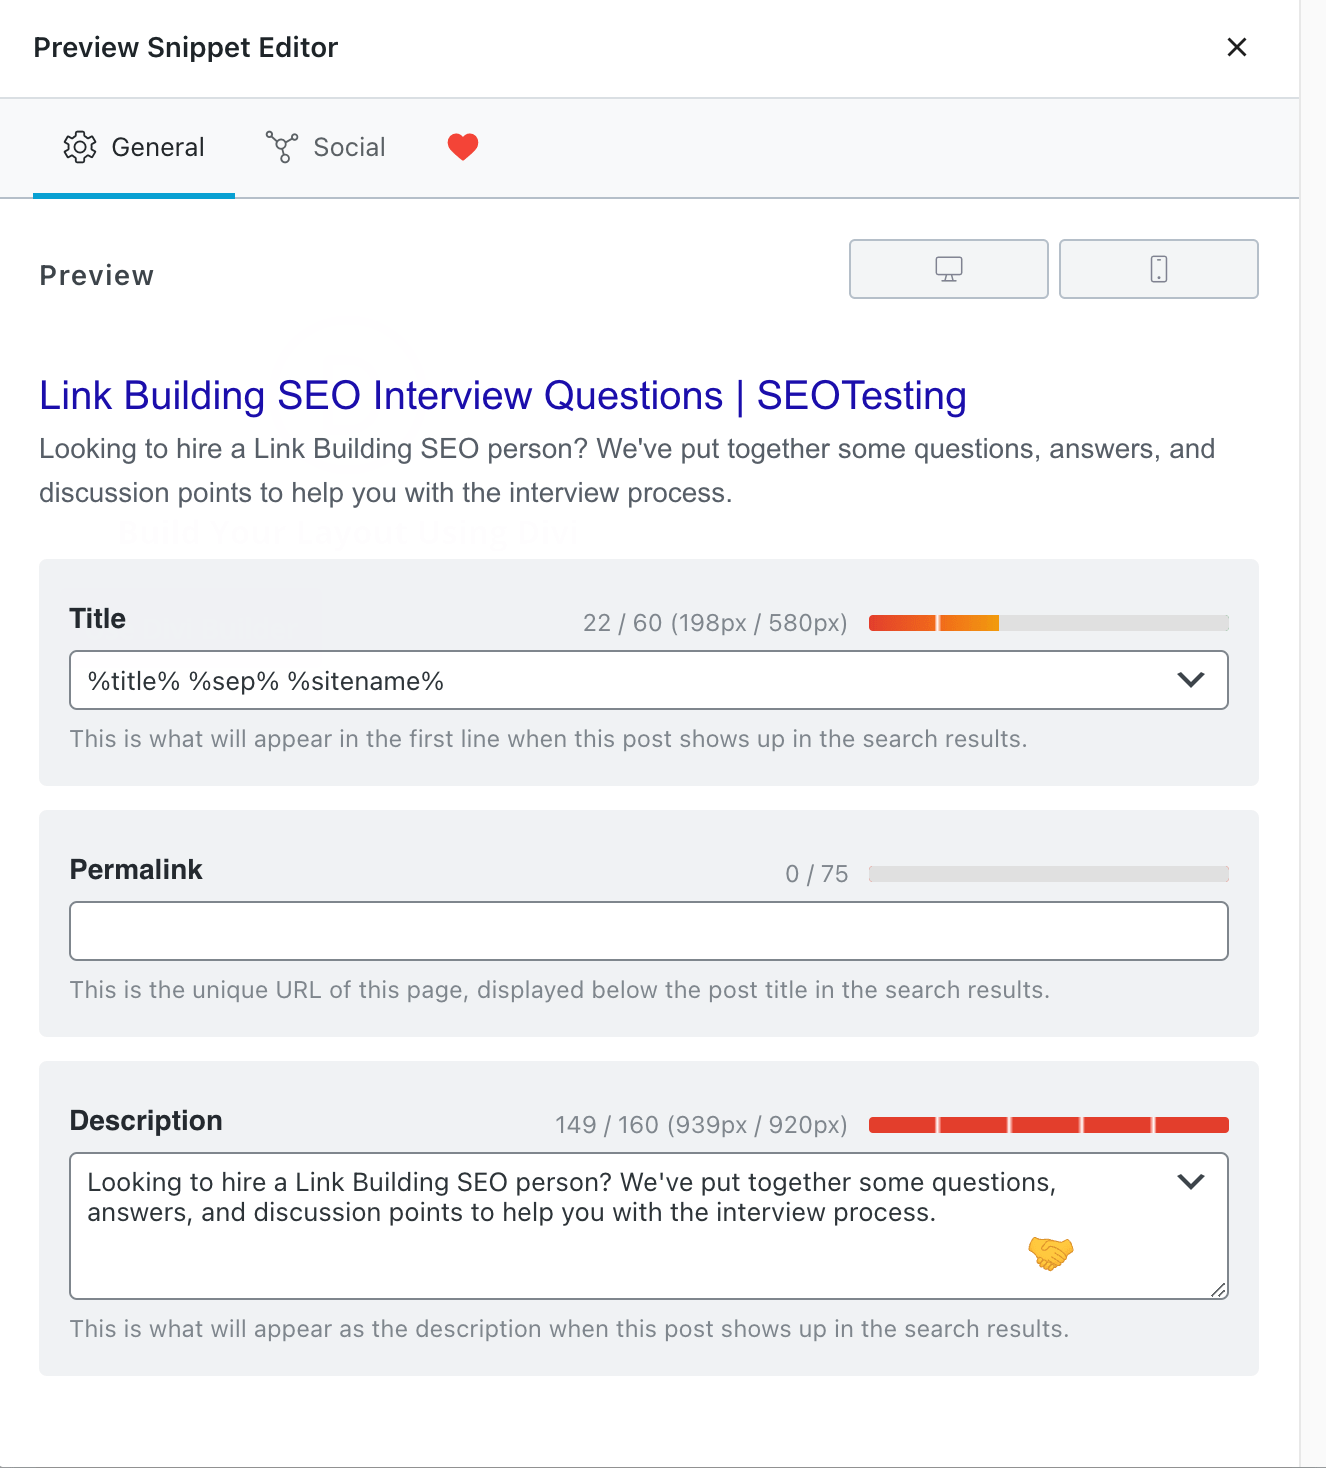
Task: Click the Title length progress bar
Action: [1048, 623]
